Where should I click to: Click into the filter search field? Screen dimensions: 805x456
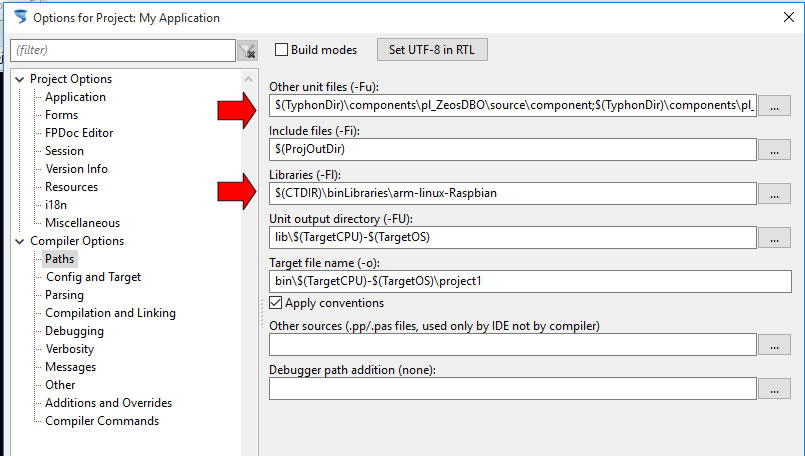click(123, 50)
